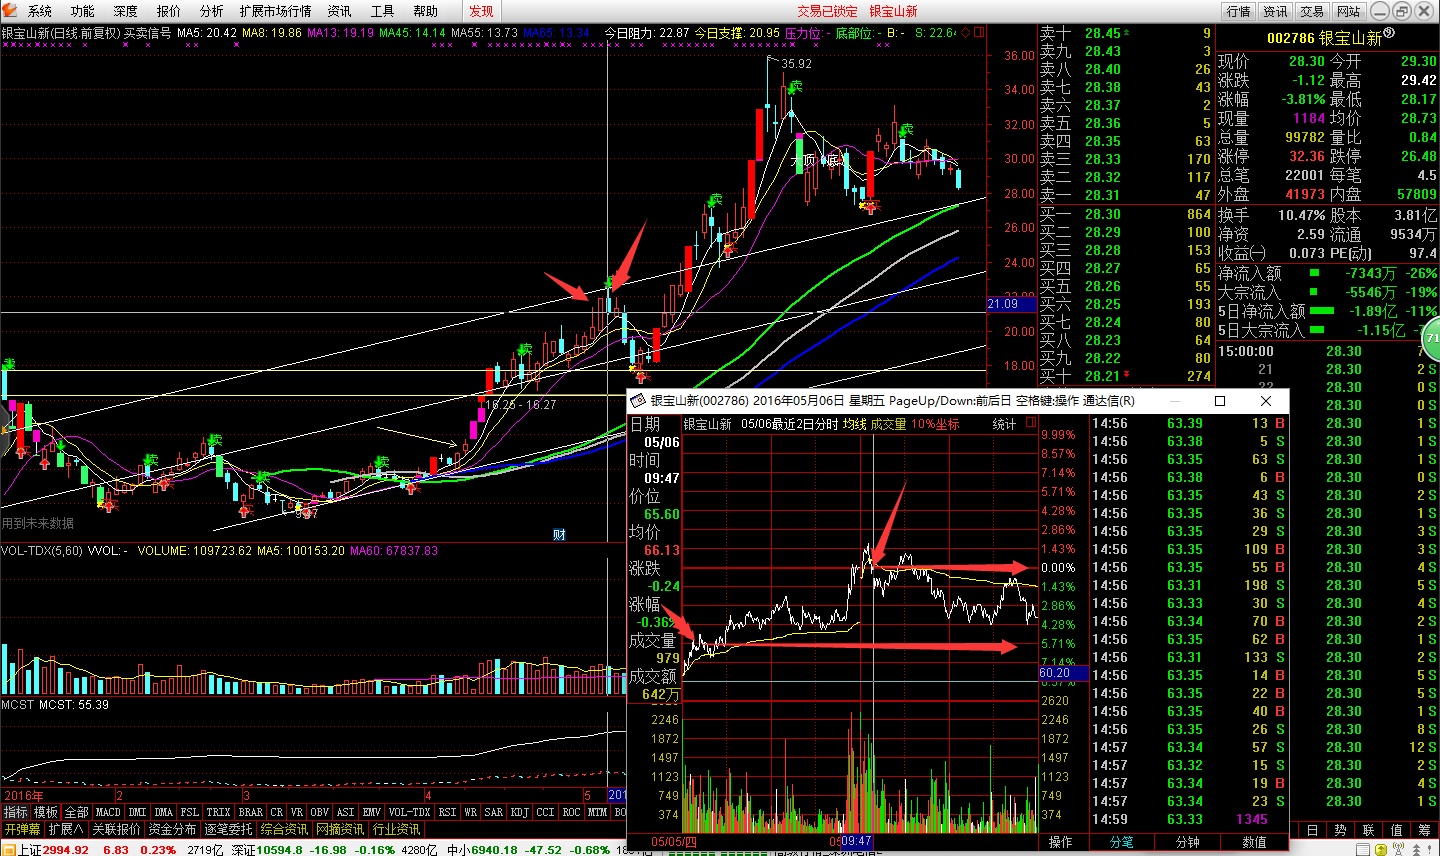The height and width of the screenshot is (856, 1440).
Task: Open the 逐笔委托 tab
Action: click(x=229, y=830)
